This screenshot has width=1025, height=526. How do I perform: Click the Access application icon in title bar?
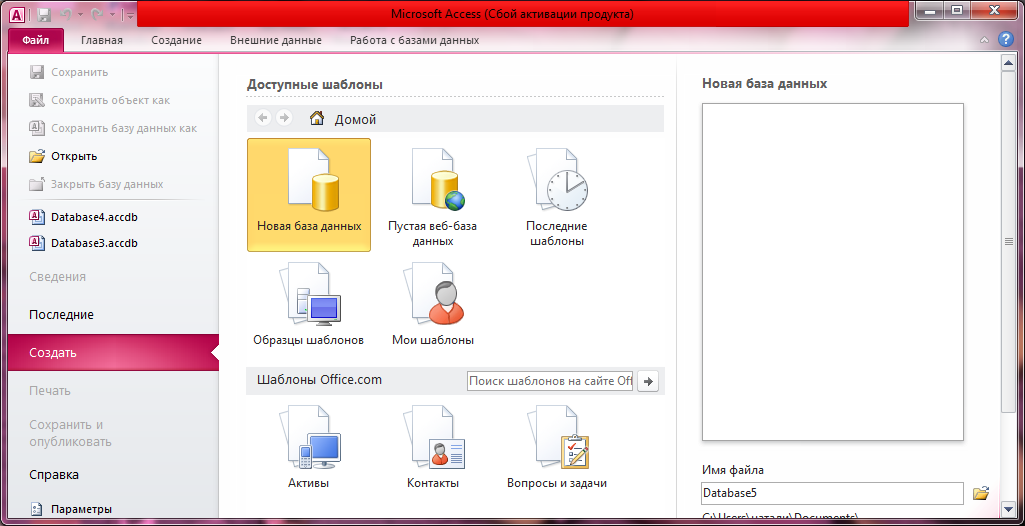click(x=18, y=13)
